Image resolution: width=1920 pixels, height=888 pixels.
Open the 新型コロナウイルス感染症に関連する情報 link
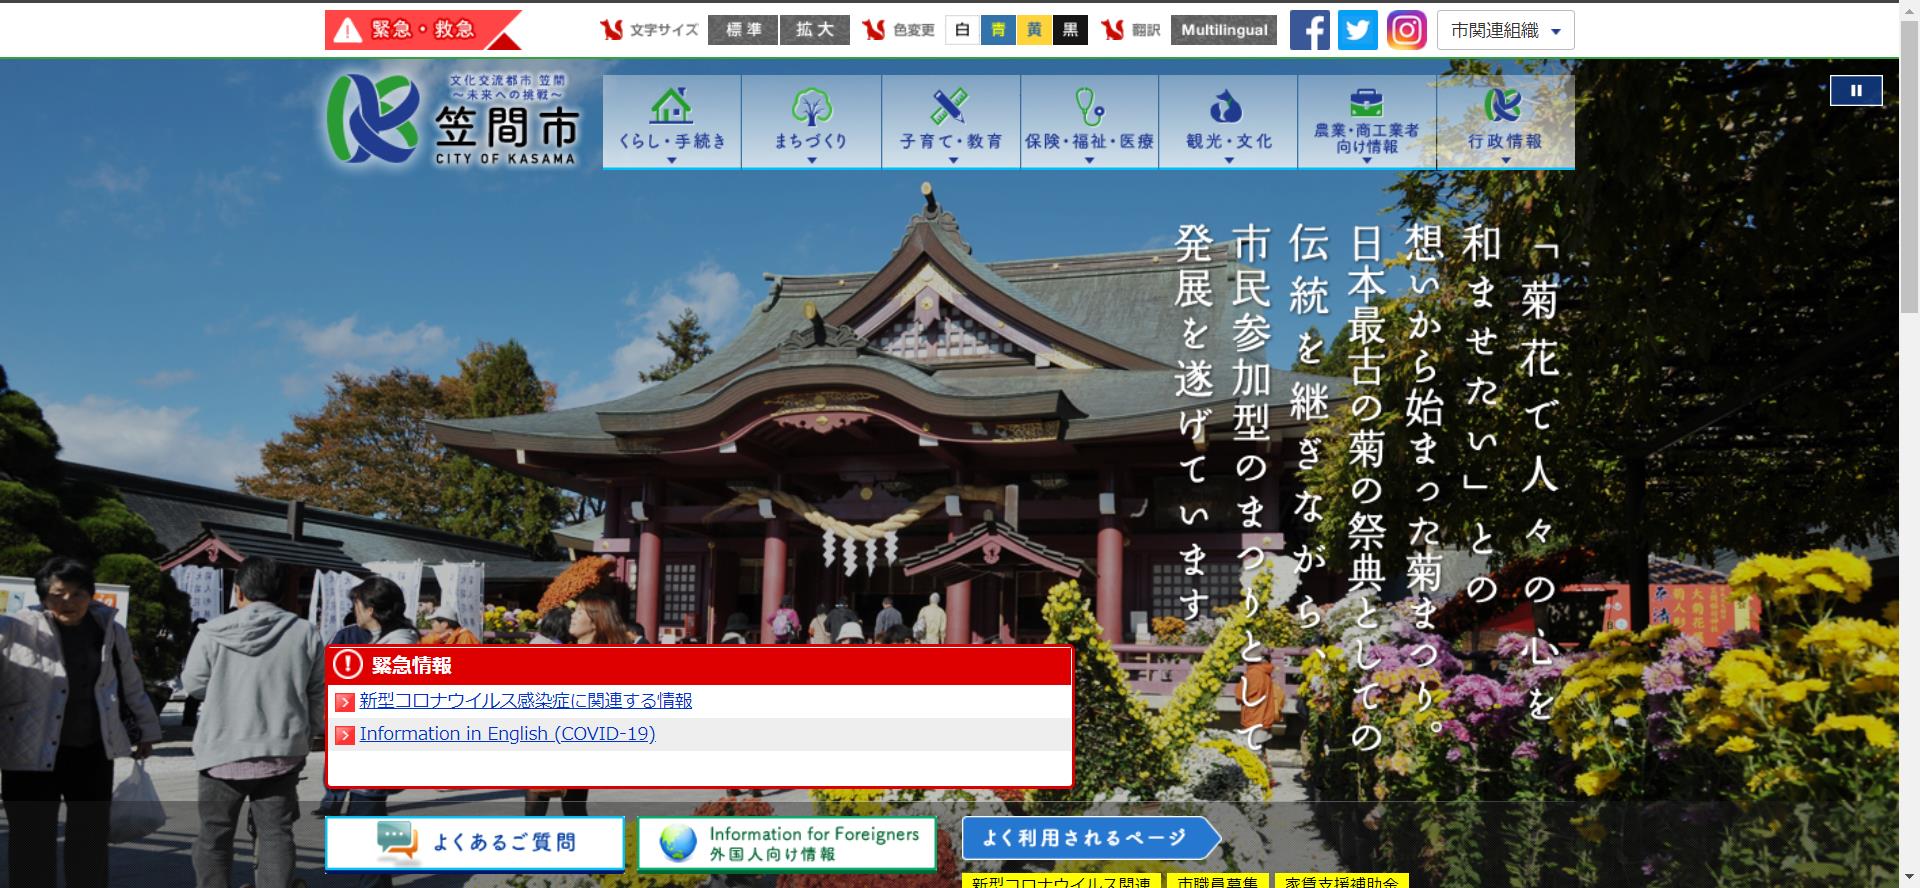[526, 701]
